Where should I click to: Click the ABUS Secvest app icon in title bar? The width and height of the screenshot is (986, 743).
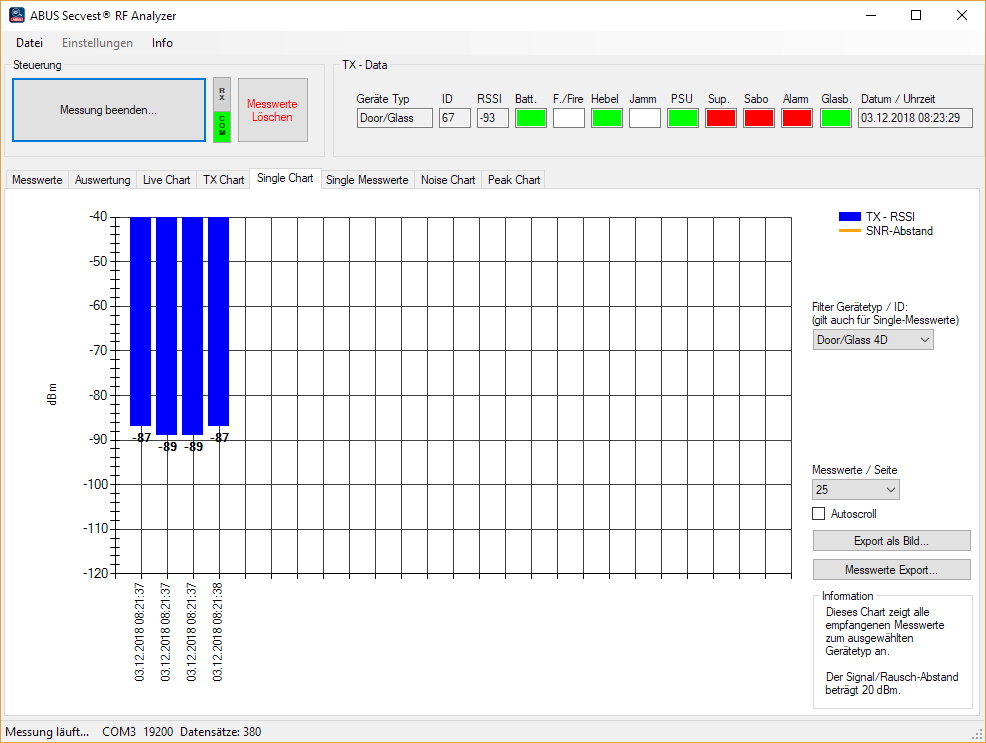(17, 15)
